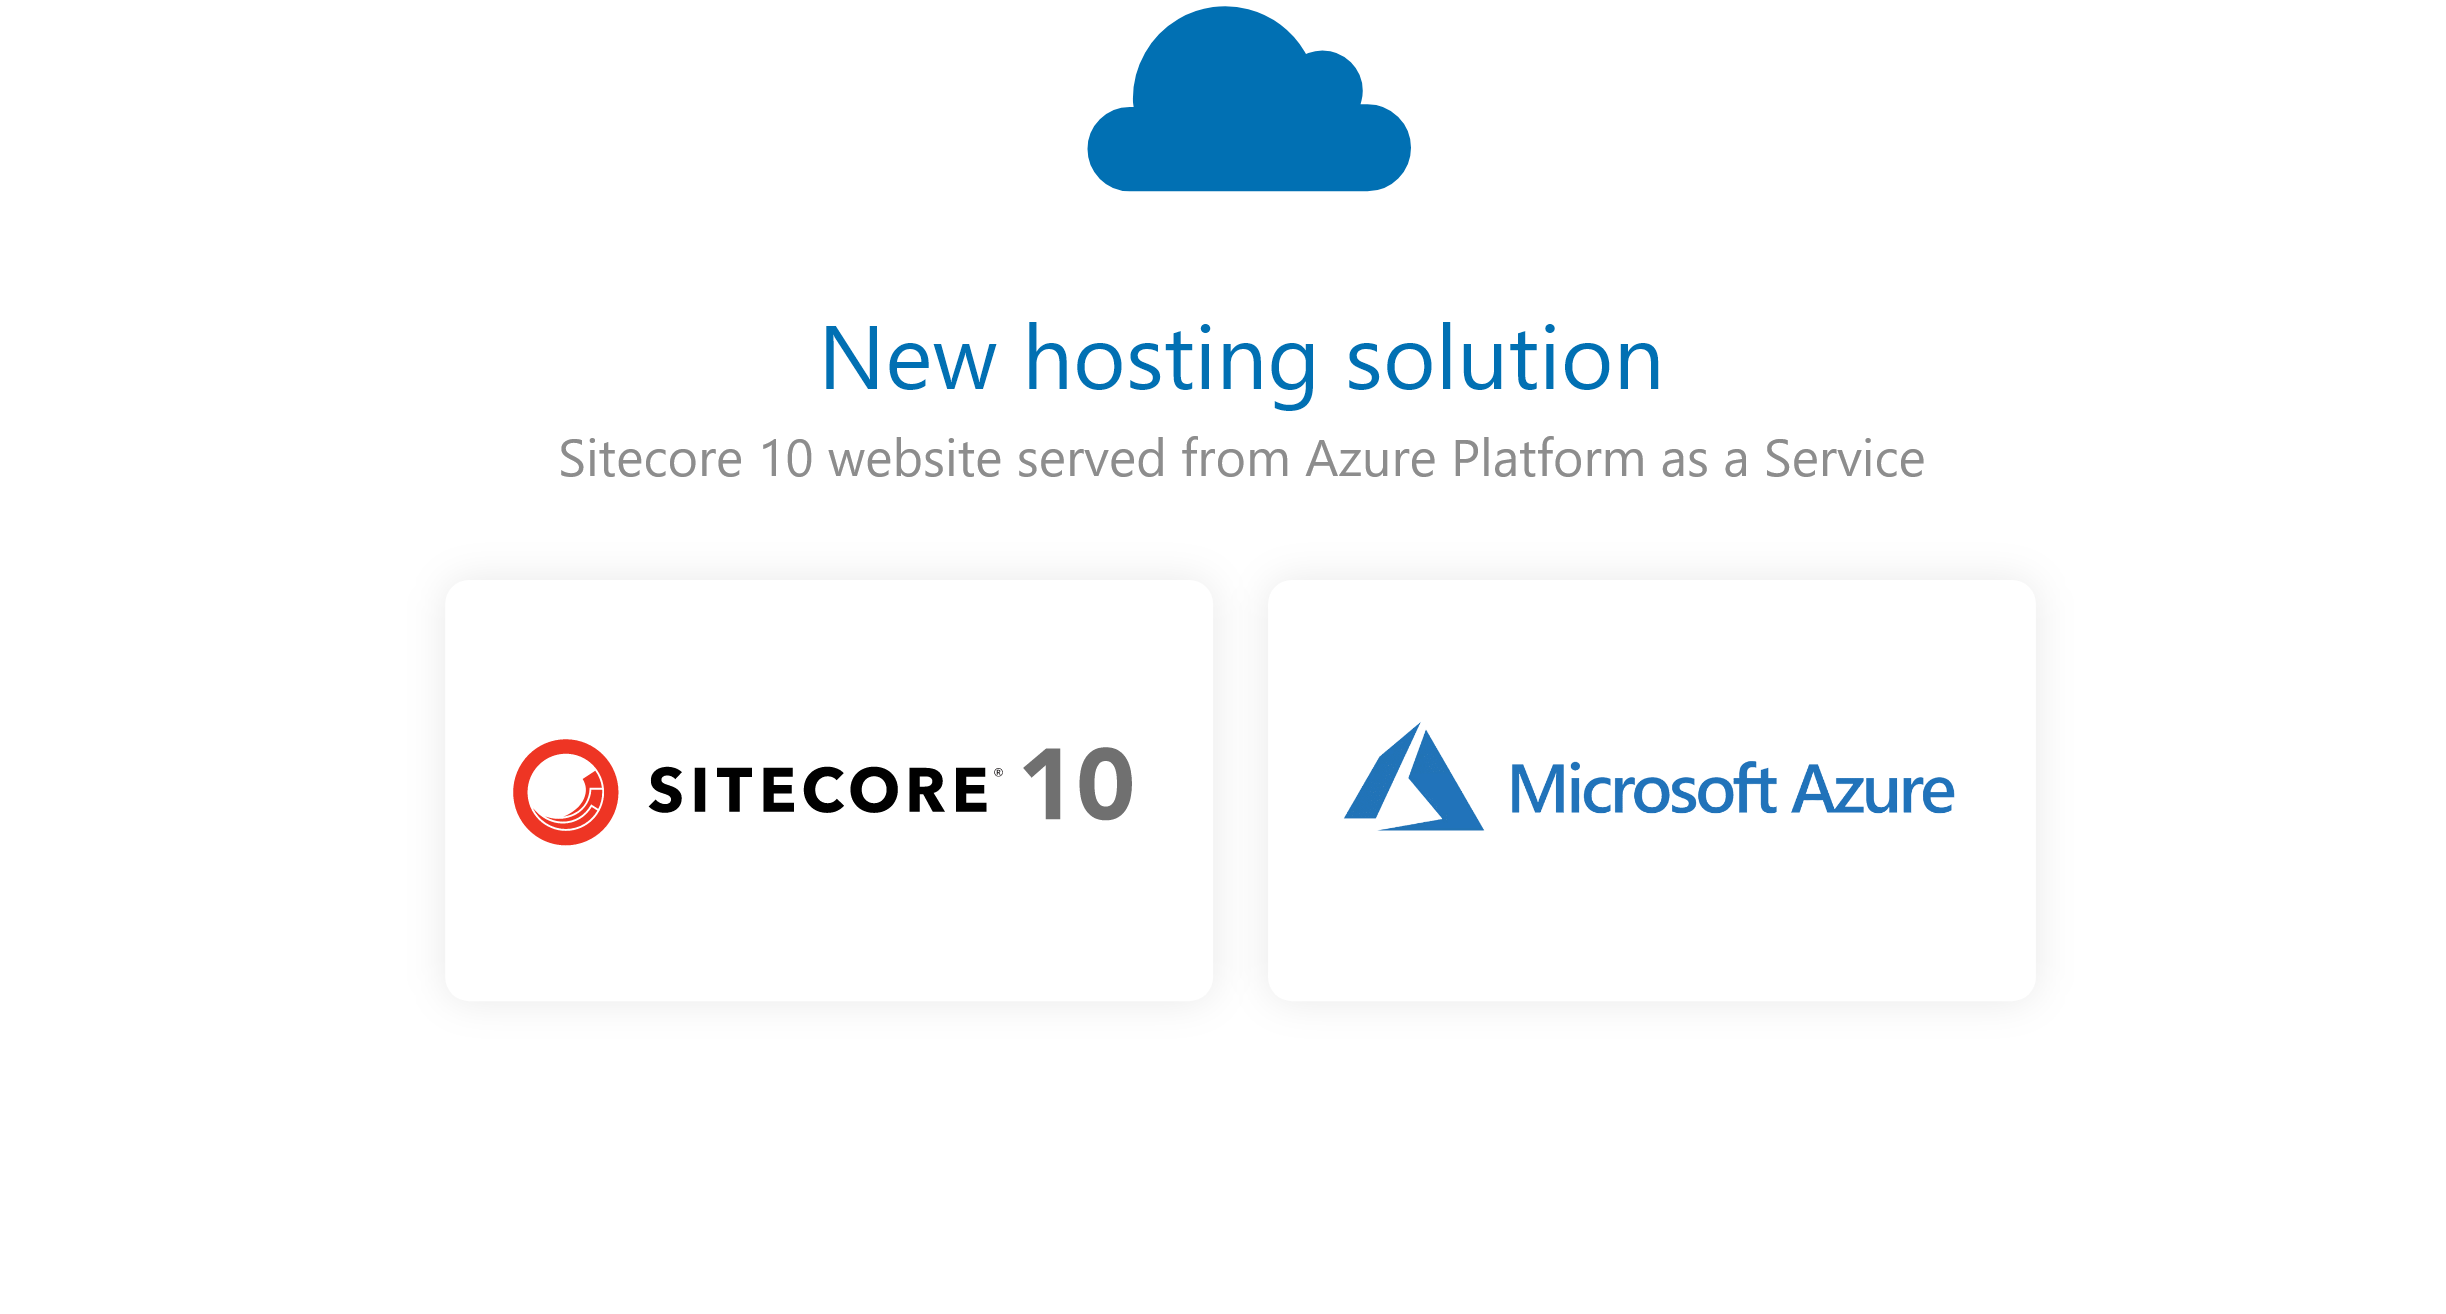Viewport: 2446px width, 1314px height.
Task: Click the grey number 10
Action: [1078, 785]
